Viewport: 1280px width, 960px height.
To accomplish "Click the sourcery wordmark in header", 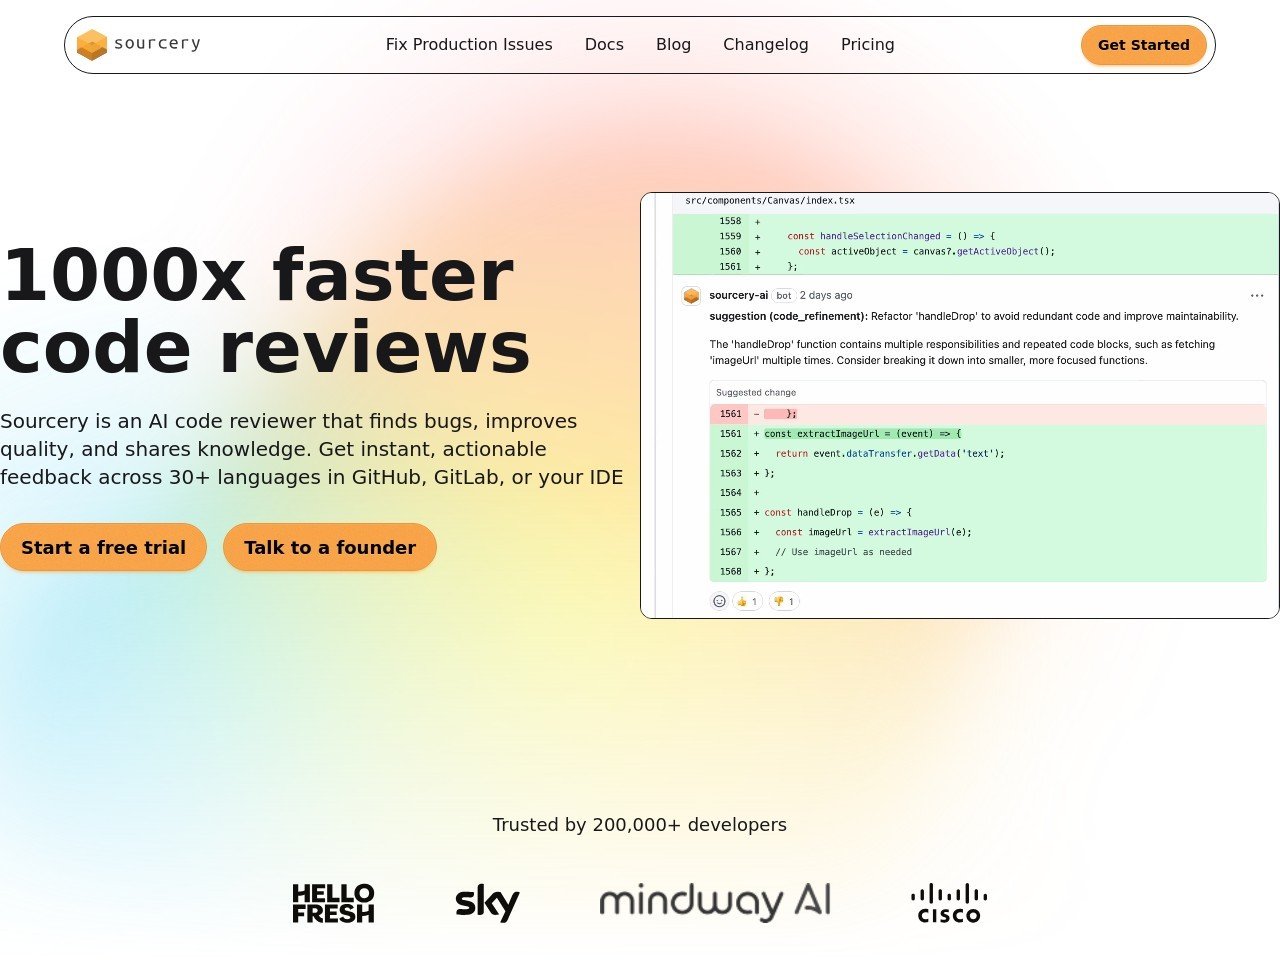I will point(157,43).
